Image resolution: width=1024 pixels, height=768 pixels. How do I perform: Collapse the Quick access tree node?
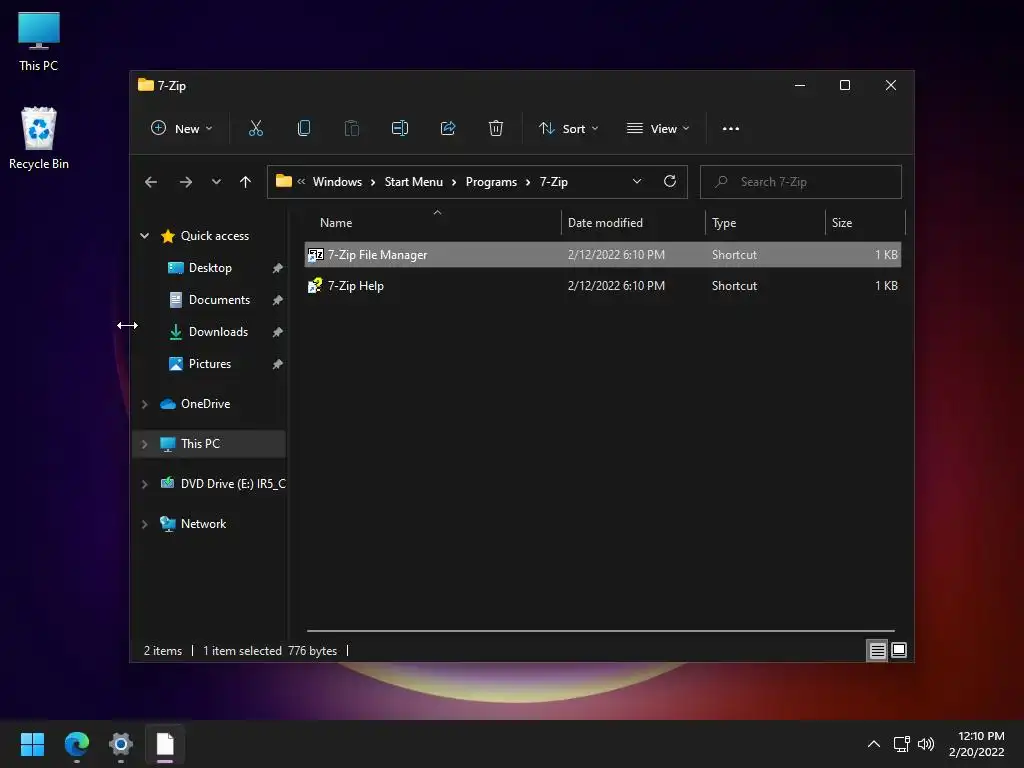click(x=144, y=236)
